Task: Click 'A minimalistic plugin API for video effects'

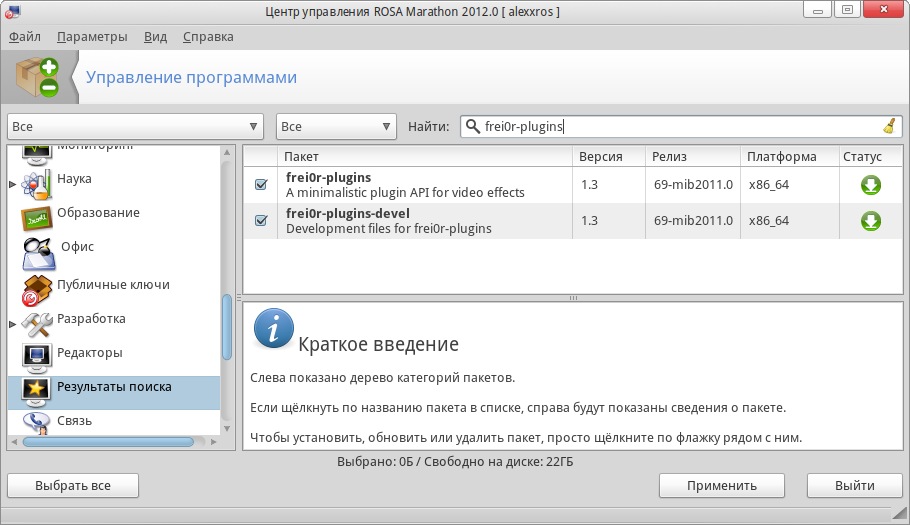Action: click(x=405, y=193)
